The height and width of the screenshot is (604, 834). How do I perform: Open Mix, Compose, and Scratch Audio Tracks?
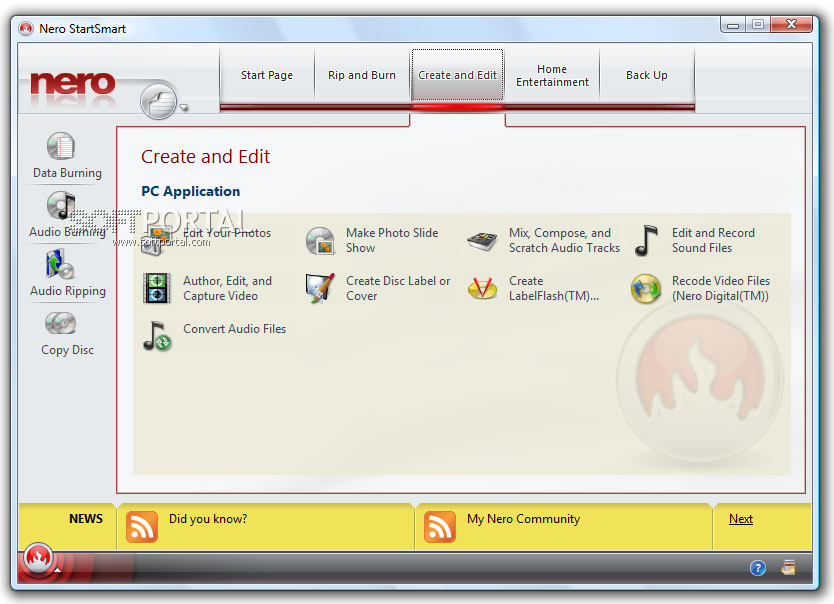[564, 240]
